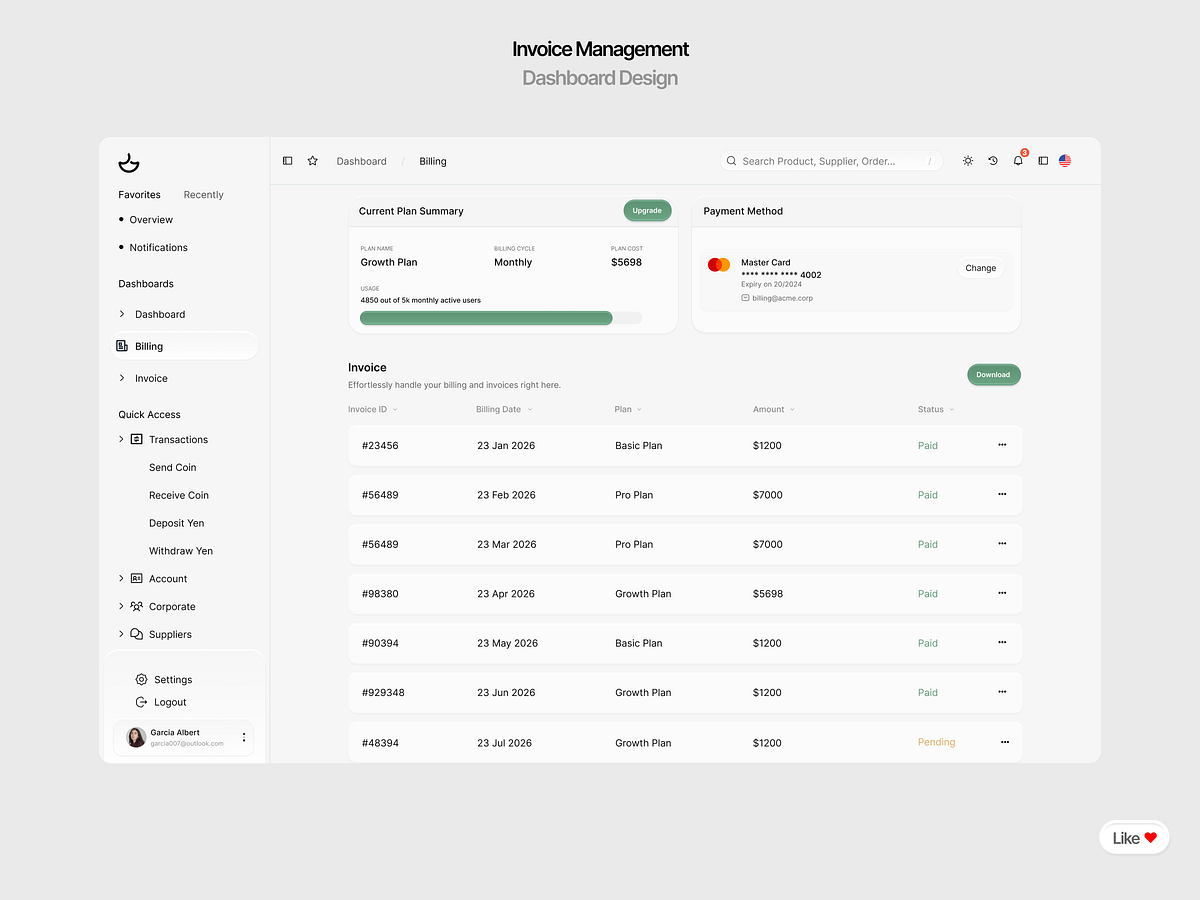Open notifications with the bell icon
The height and width of the screenshot is (900, 1200).
pos(1017,160)
